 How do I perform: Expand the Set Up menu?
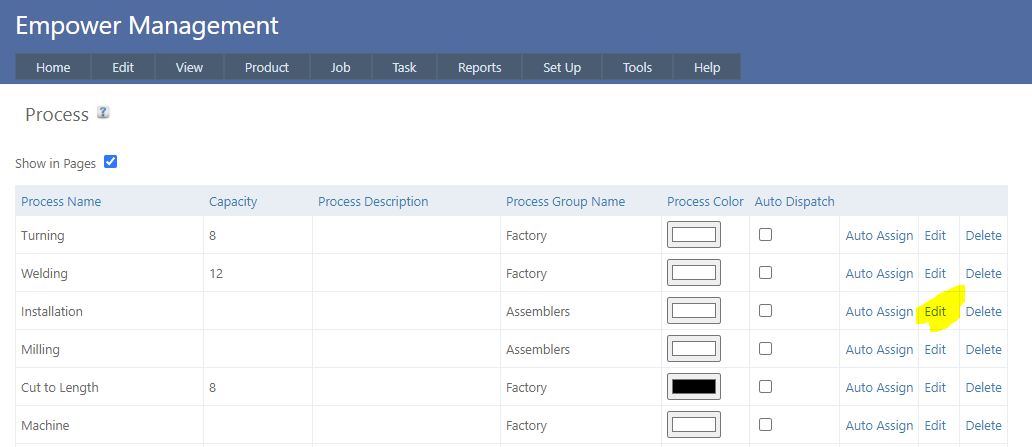pos(561,67)
